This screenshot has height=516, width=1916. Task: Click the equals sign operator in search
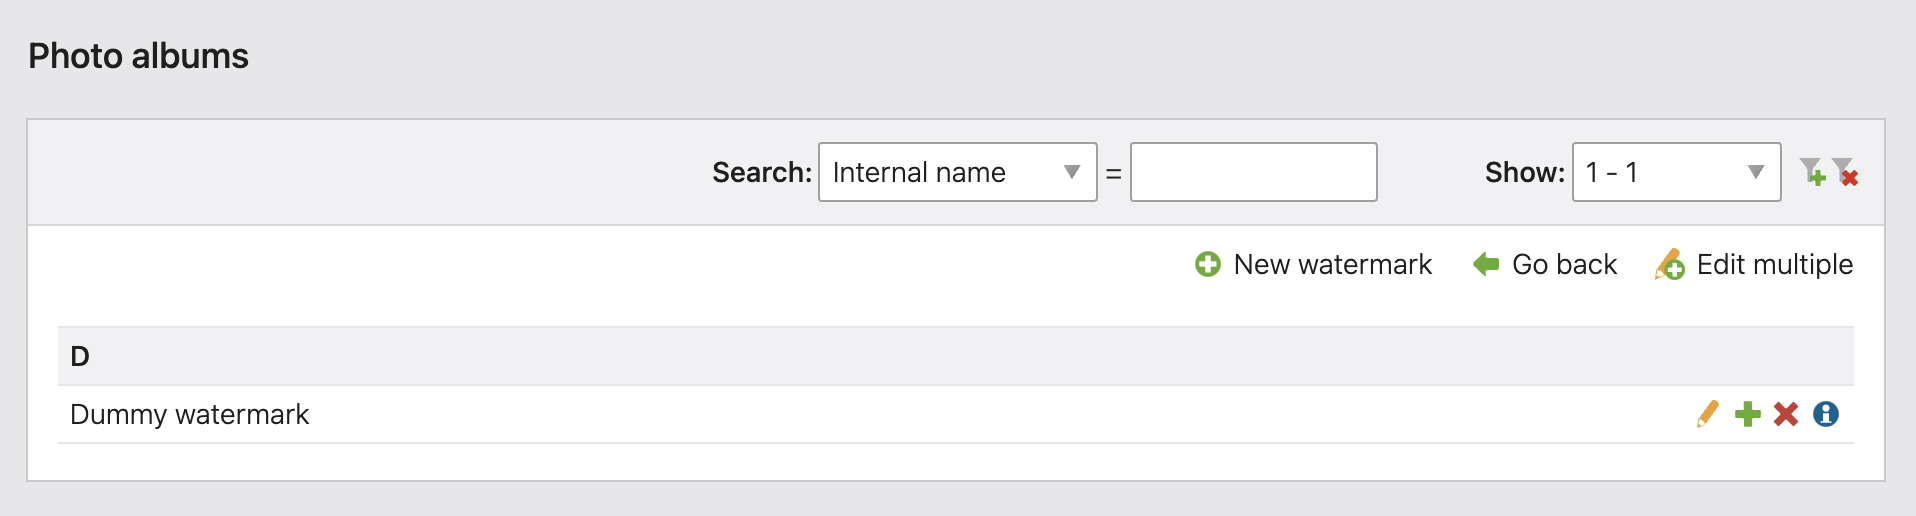click(1113, 173)
